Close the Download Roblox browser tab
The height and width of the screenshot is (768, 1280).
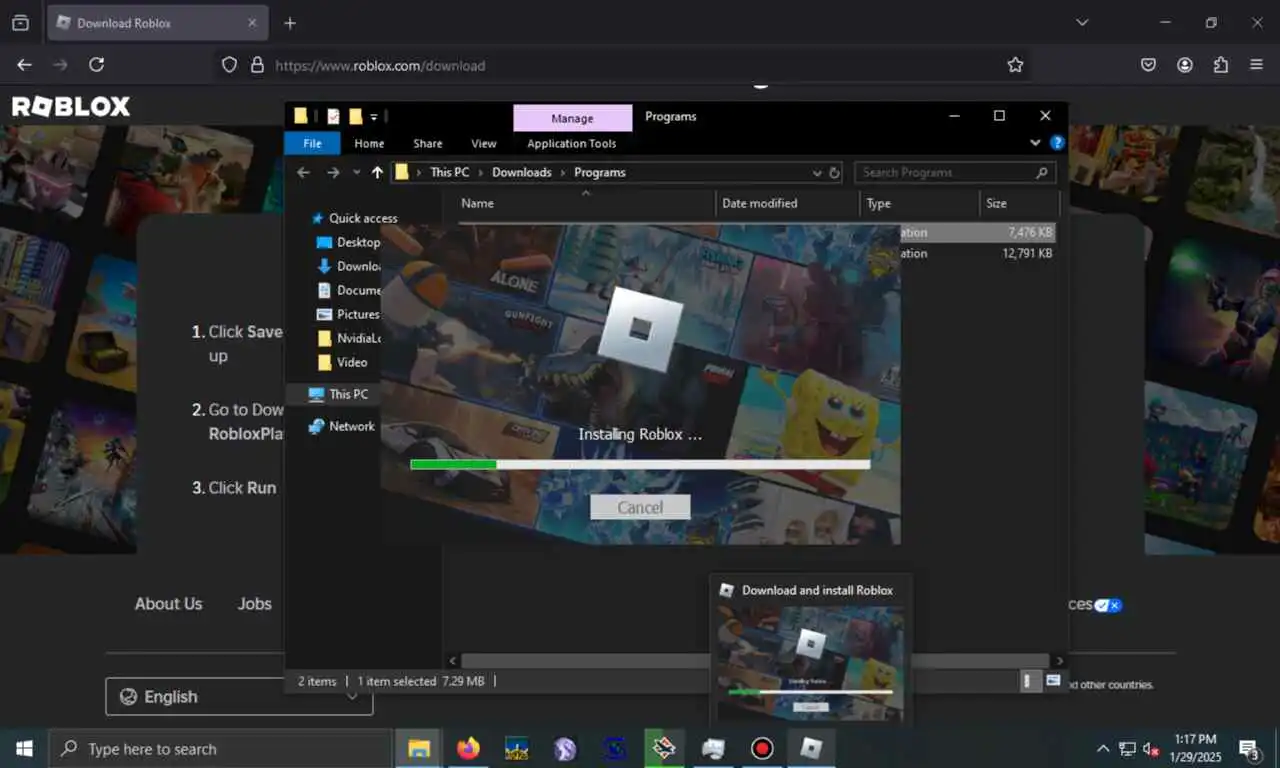coord(252,23)
